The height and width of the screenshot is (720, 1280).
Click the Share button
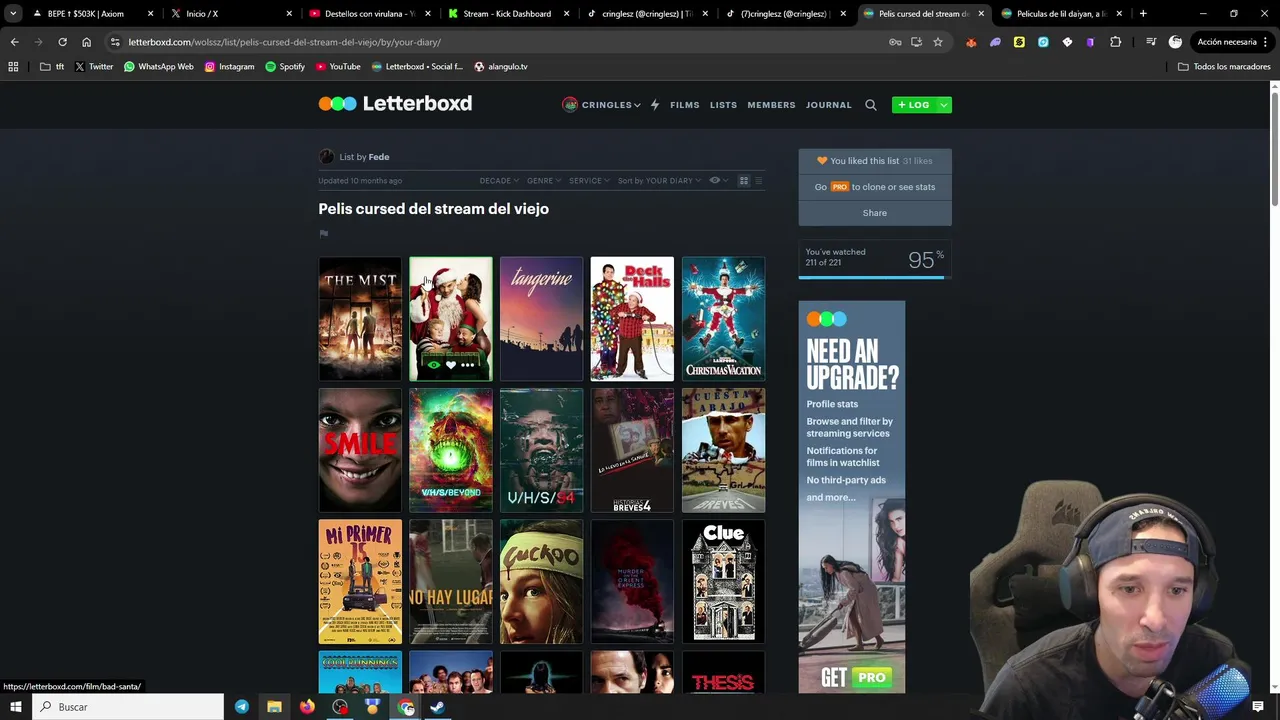pyautogui.click(x=875, y=213)
